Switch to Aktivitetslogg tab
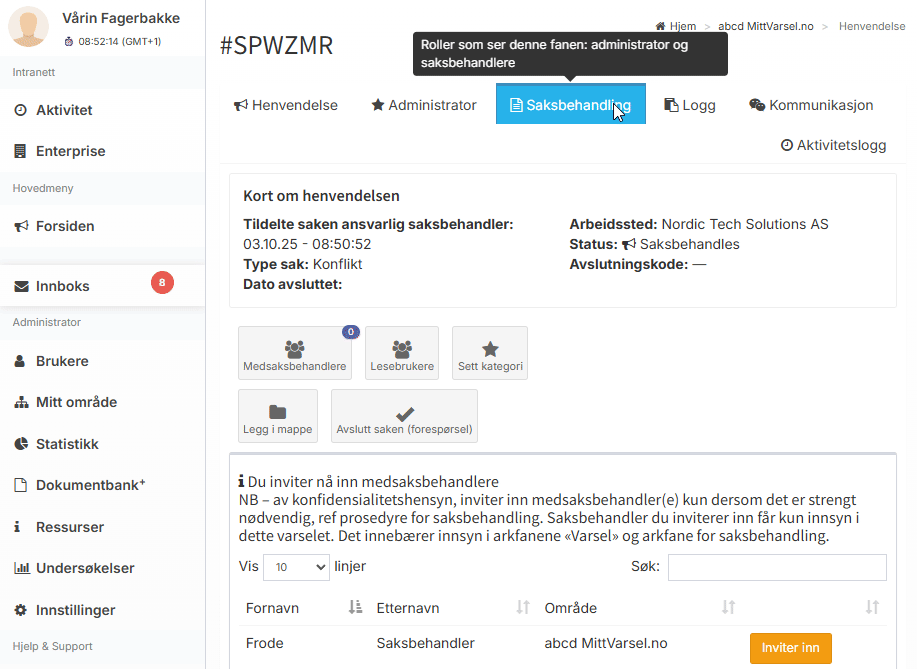The image size is (917, 669). tap(833, 145)
